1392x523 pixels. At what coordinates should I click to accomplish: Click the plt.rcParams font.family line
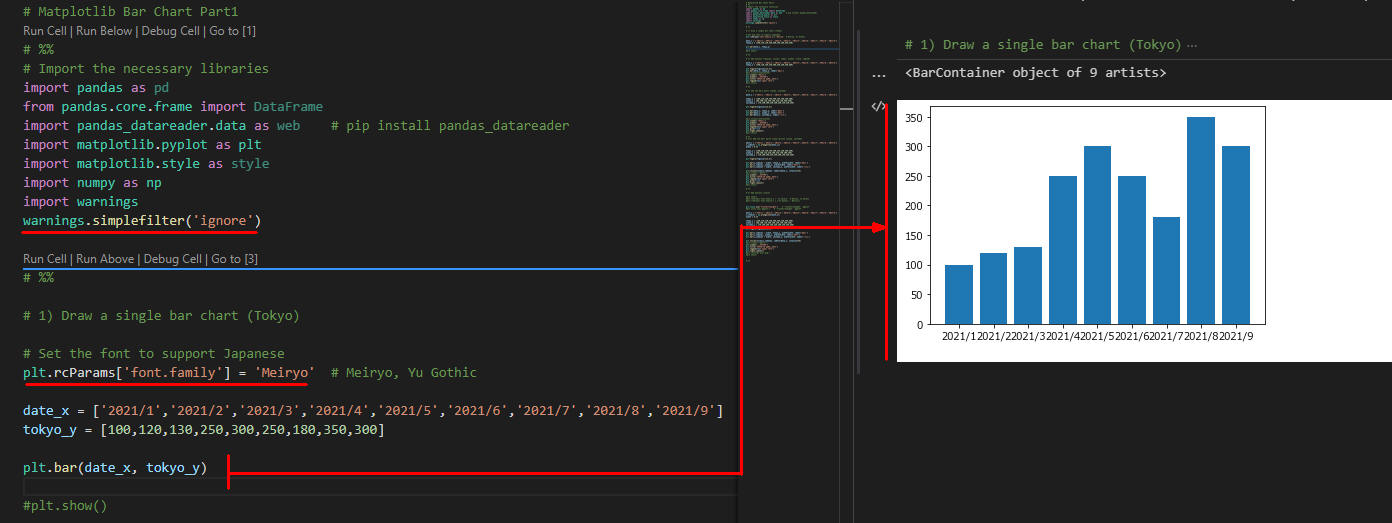[169, 372]
